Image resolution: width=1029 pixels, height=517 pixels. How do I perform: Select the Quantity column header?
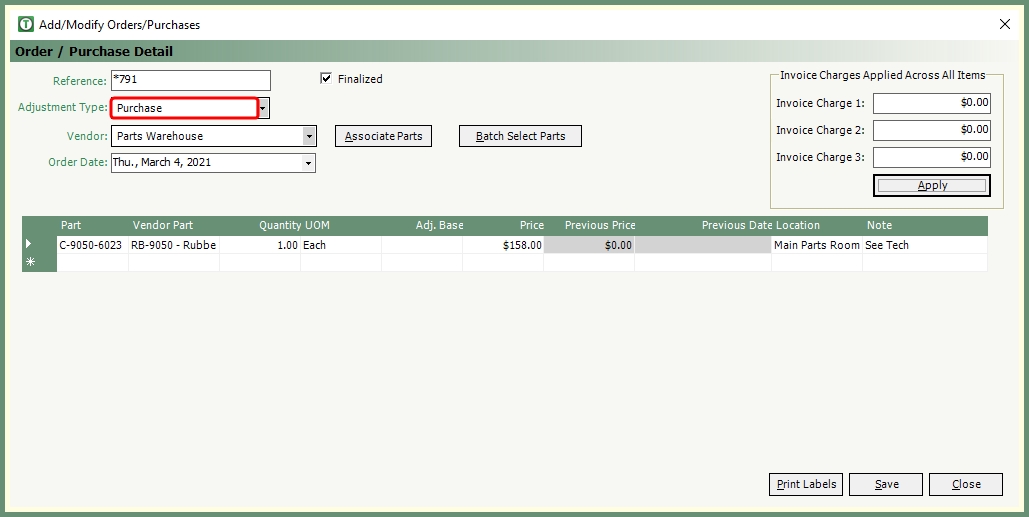coord(279,226)
